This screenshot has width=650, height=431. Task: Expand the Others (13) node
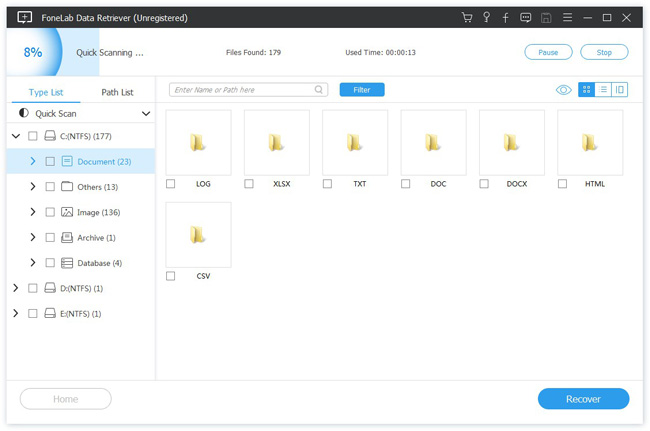33,186
